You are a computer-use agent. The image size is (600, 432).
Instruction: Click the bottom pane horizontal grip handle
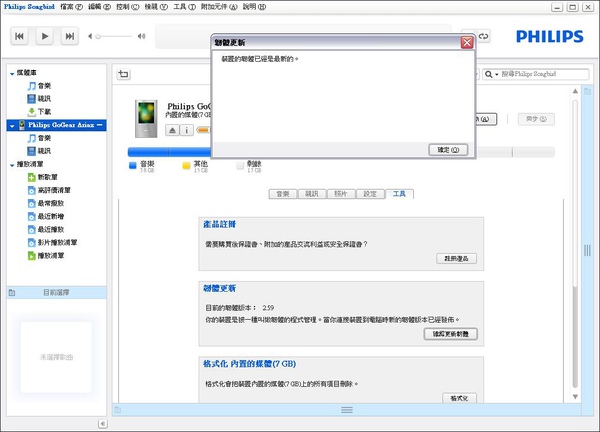click(x=347, y=410)
